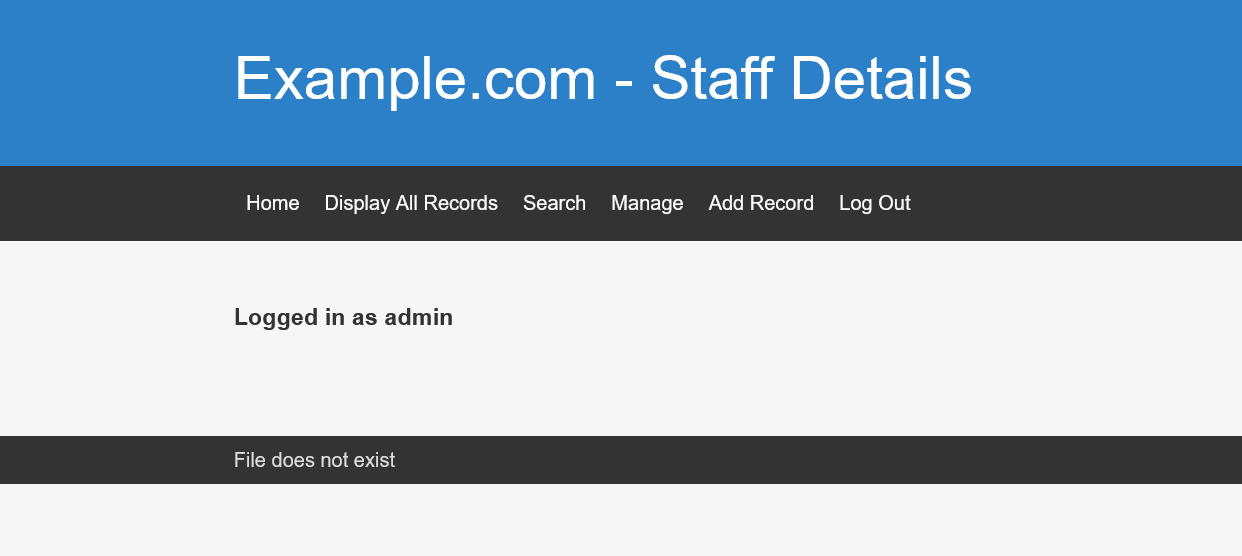Click the 'Example.com - Staff Details' page title
The image size is (1242, 556).
click(602, 78)
